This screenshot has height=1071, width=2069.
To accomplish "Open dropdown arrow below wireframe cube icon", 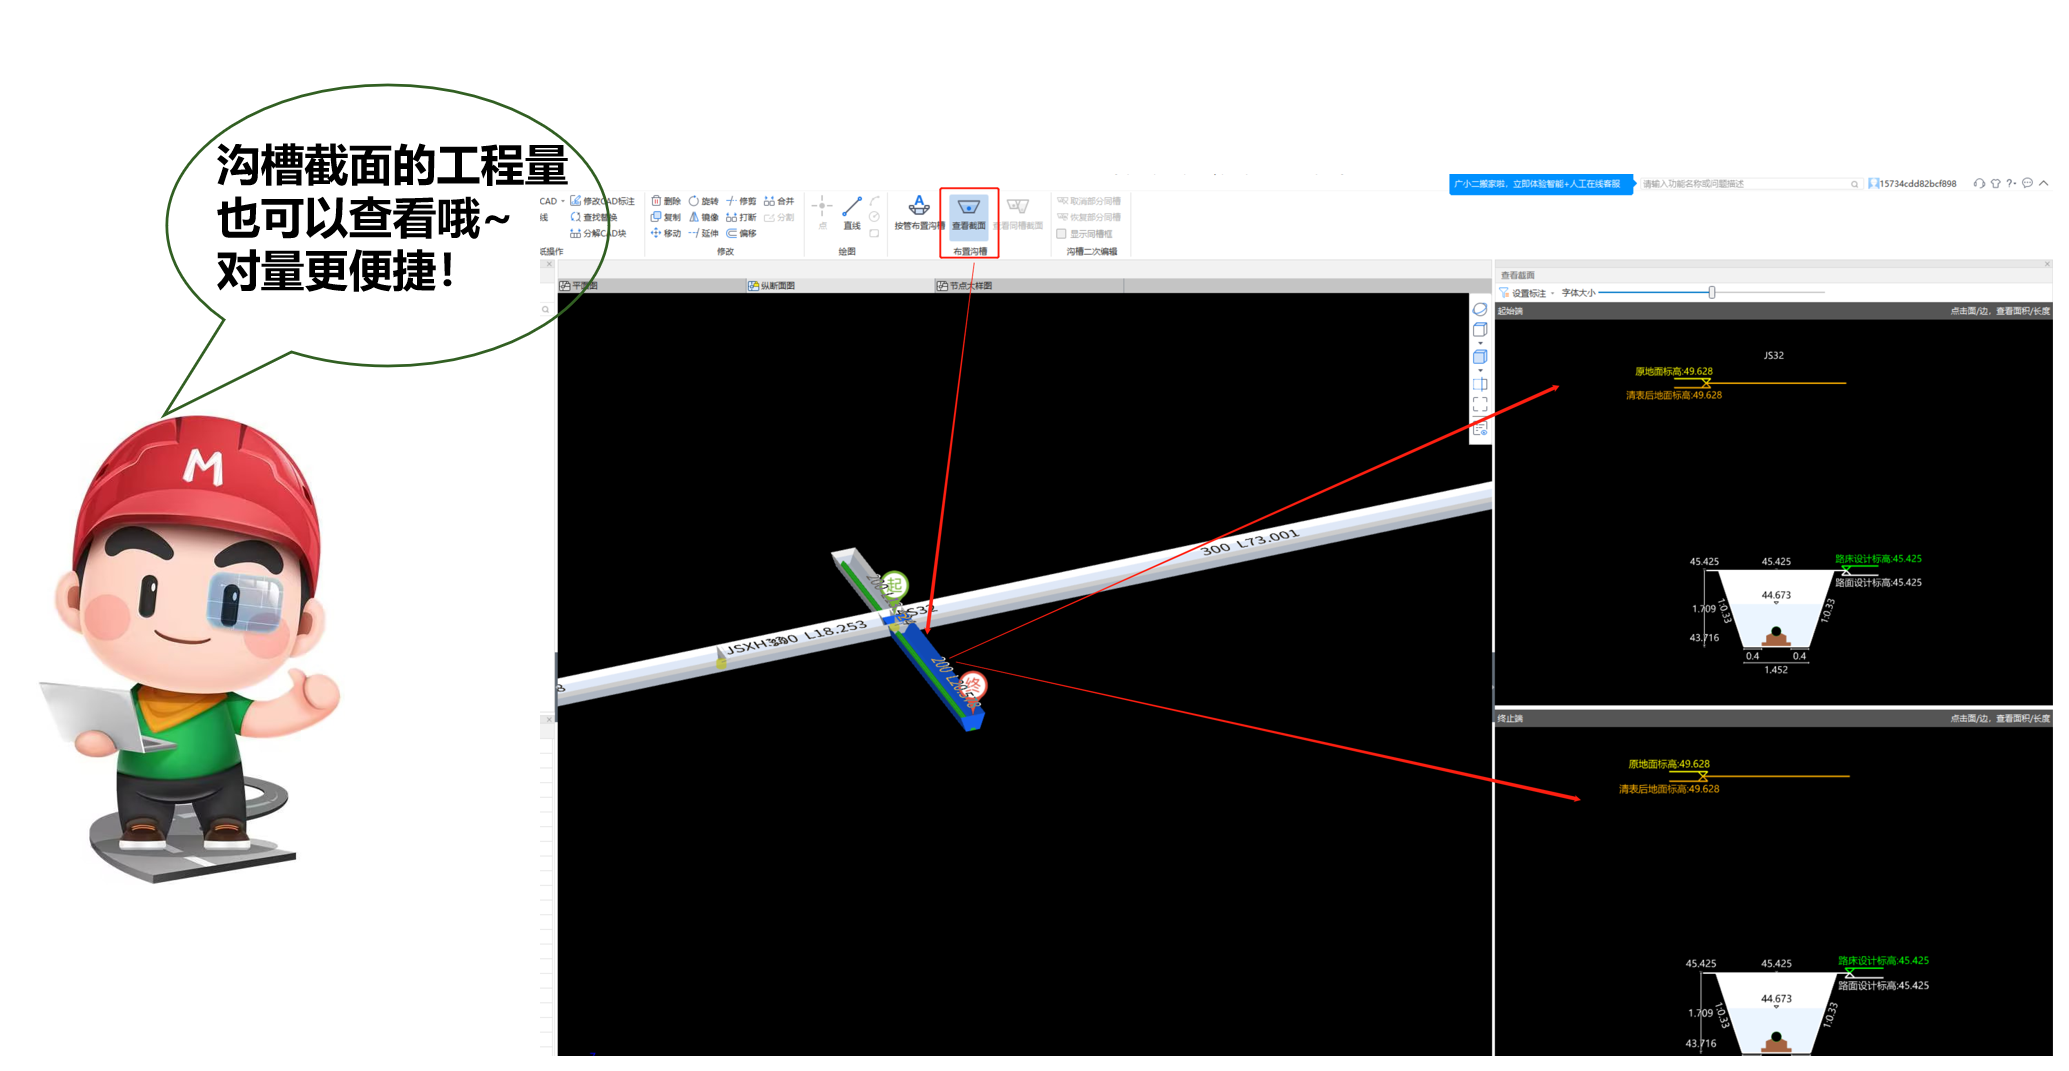I will (x=1480, y=343).
